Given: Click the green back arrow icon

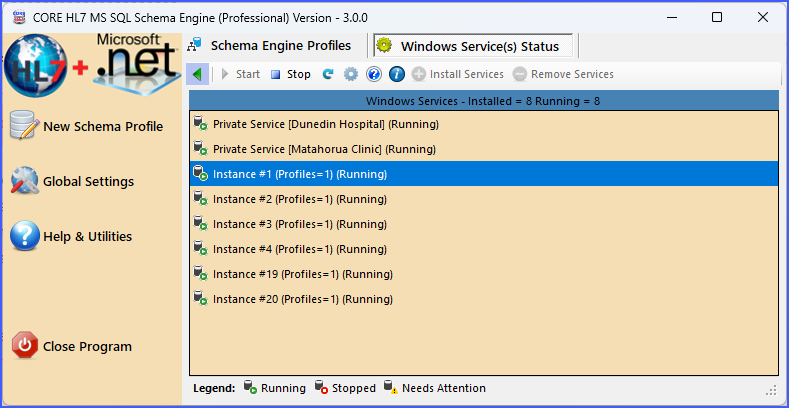Looking at the screenshot, I should click(x=197, y=74).
